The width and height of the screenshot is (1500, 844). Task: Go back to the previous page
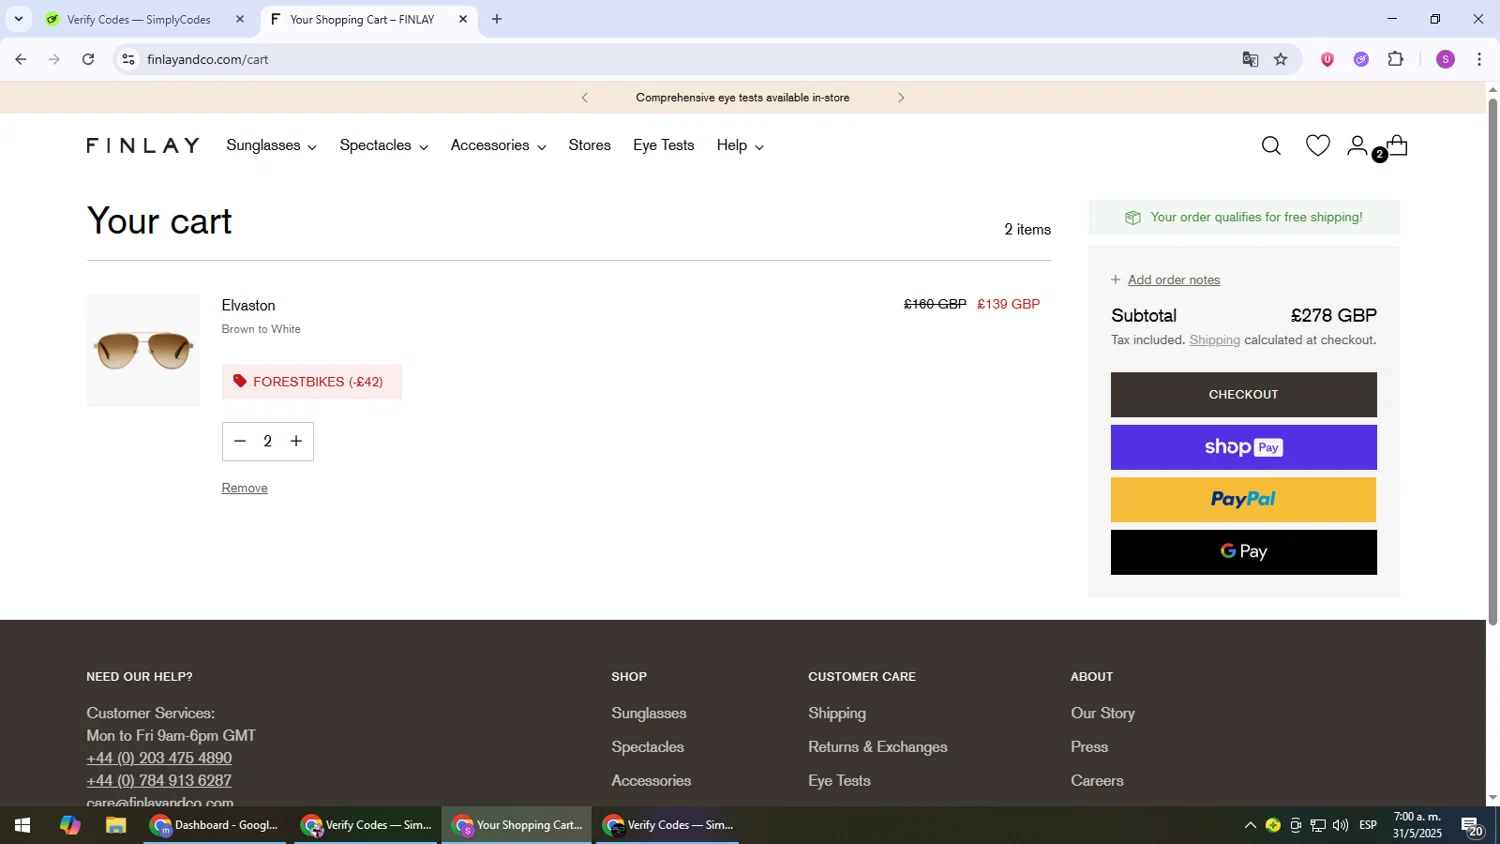point(20,60)
